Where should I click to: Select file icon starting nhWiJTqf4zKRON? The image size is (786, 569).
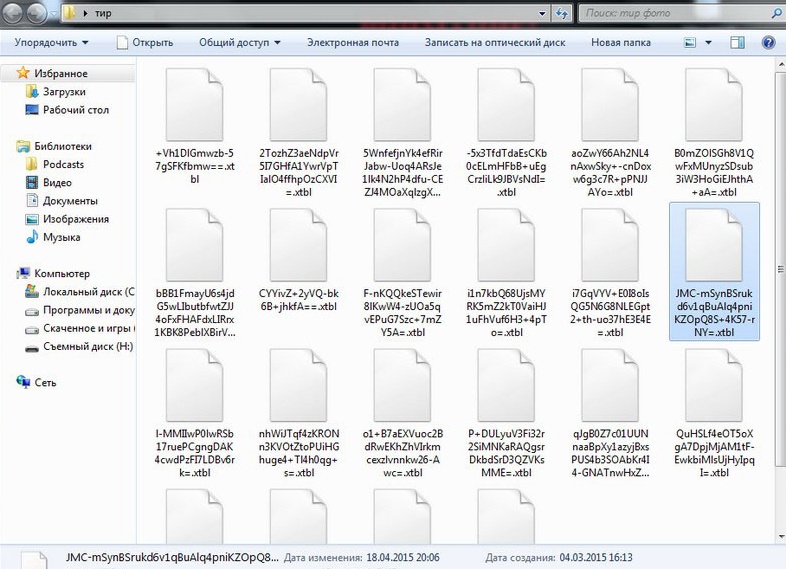click(298, 385)
